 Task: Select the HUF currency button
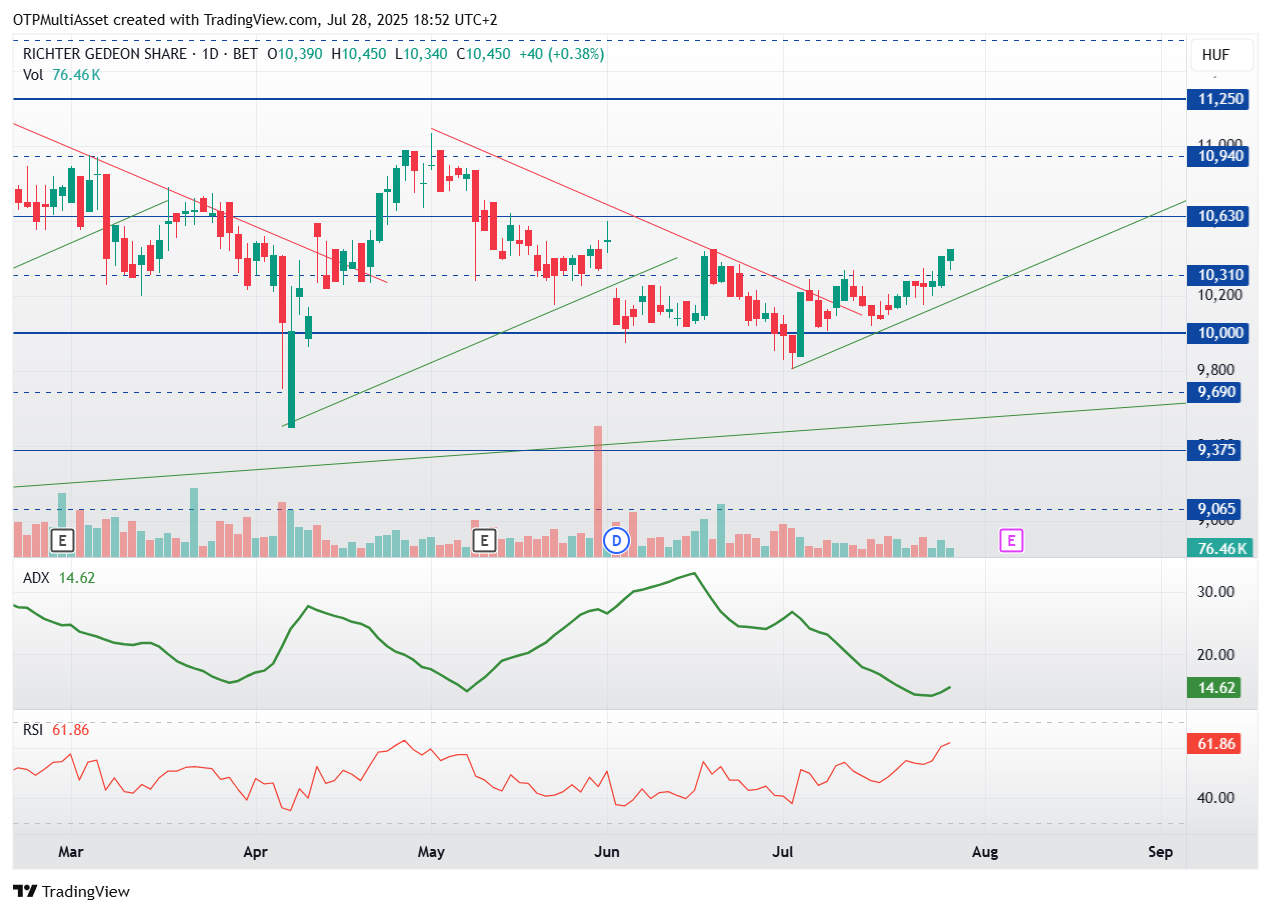tap(1215, 55)
